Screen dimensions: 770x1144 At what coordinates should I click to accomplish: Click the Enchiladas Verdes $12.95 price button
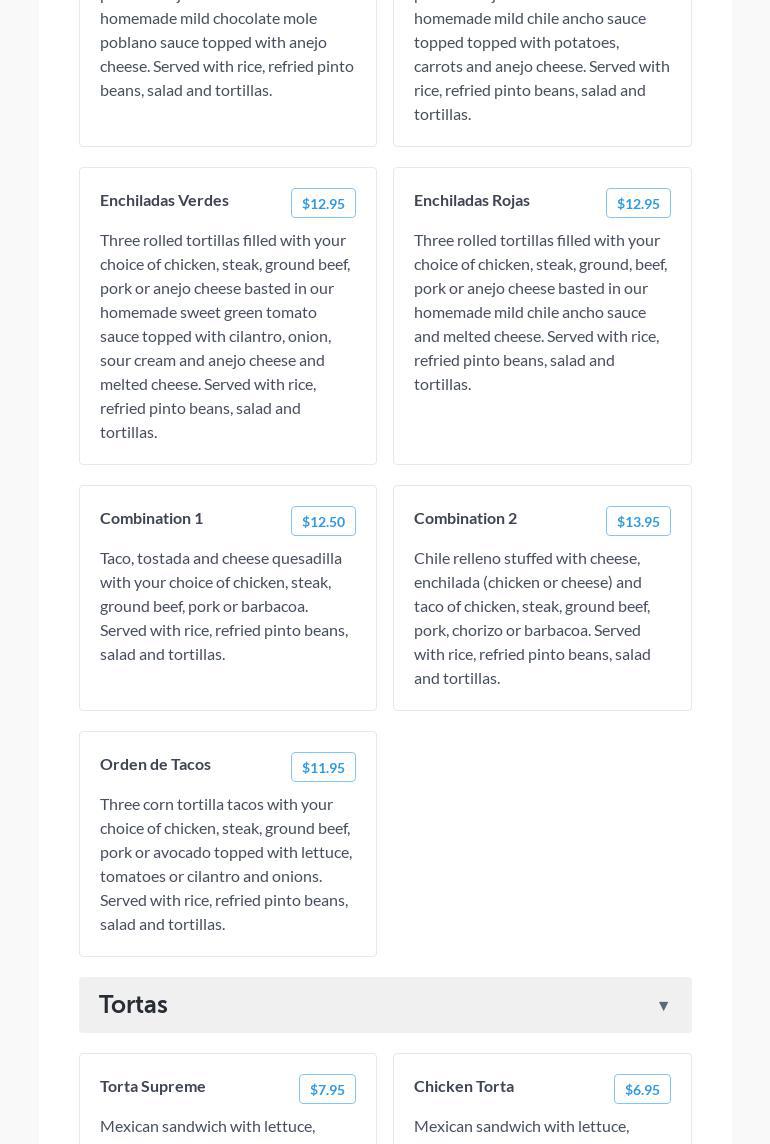323,204
